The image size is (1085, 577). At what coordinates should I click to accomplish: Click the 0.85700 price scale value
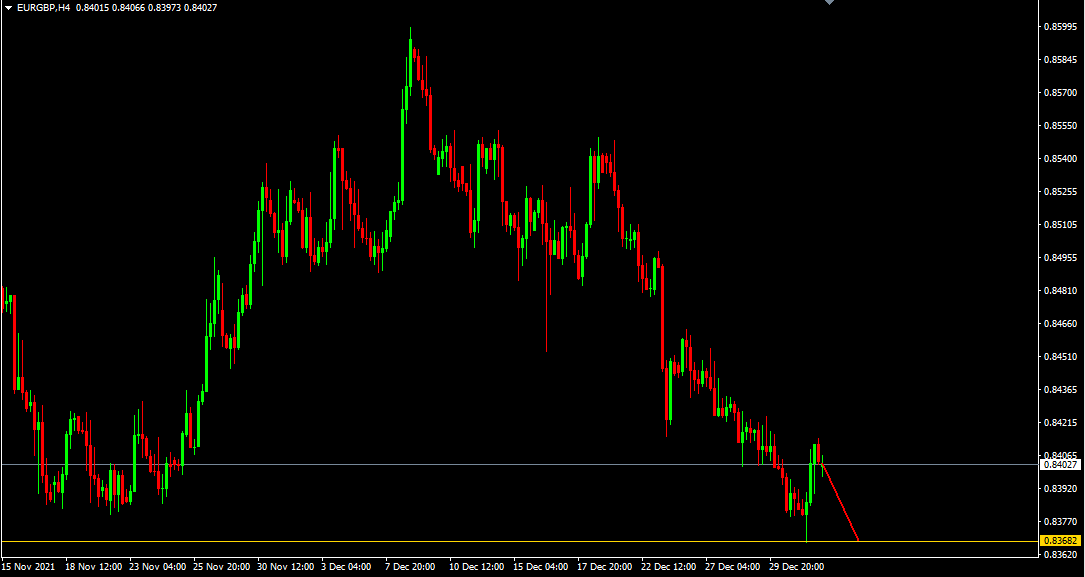point(1061,93)
